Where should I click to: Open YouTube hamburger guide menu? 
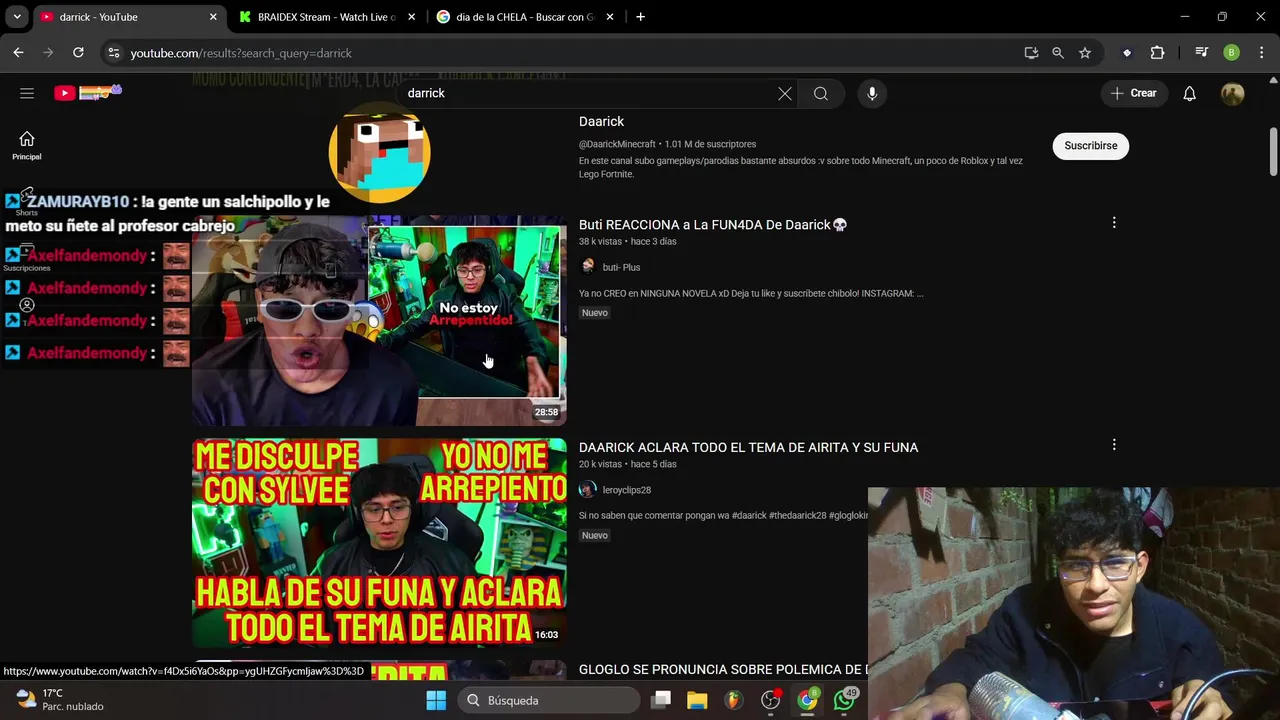click(x=27, y=93)
